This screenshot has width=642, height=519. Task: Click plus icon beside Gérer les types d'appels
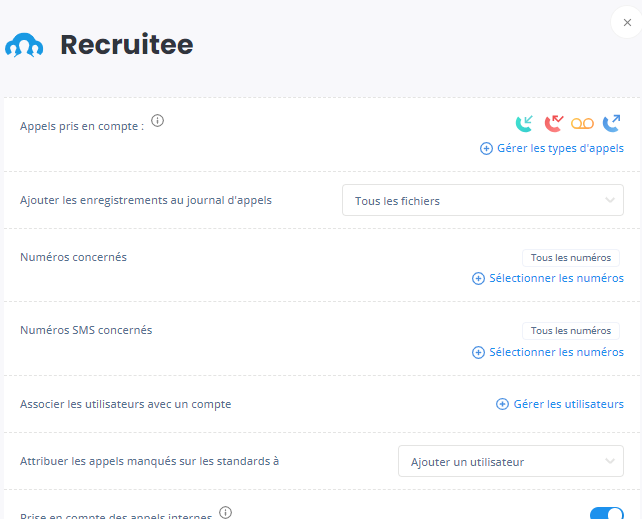point(486,148)
